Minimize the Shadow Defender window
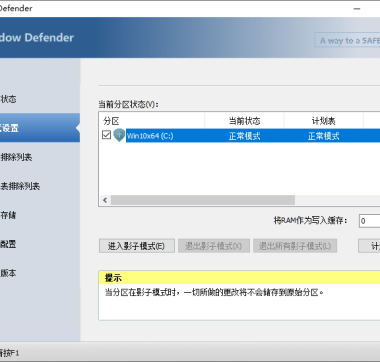The width and height of the screenshot is (380, 362). (357, 9)
